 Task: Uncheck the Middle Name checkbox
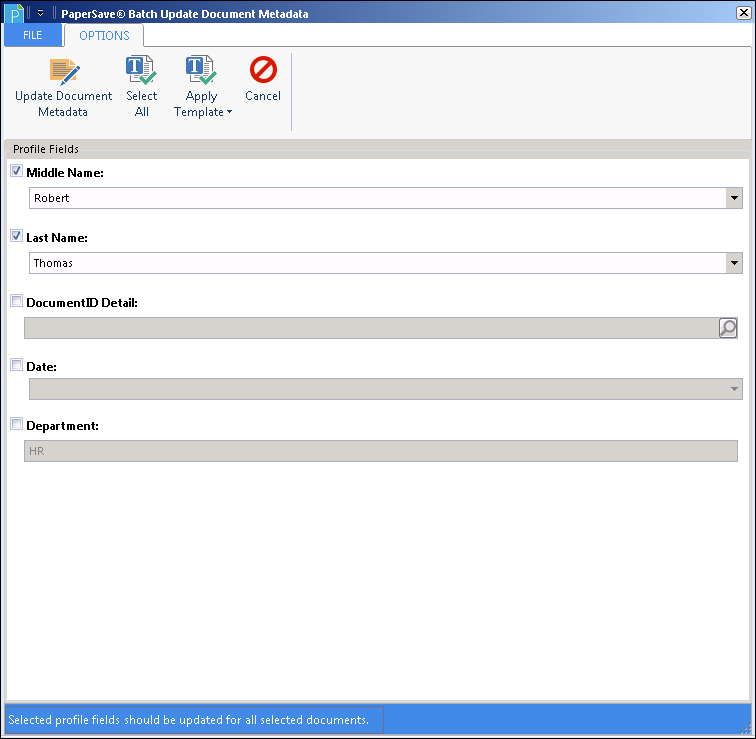tap(16, 171)
